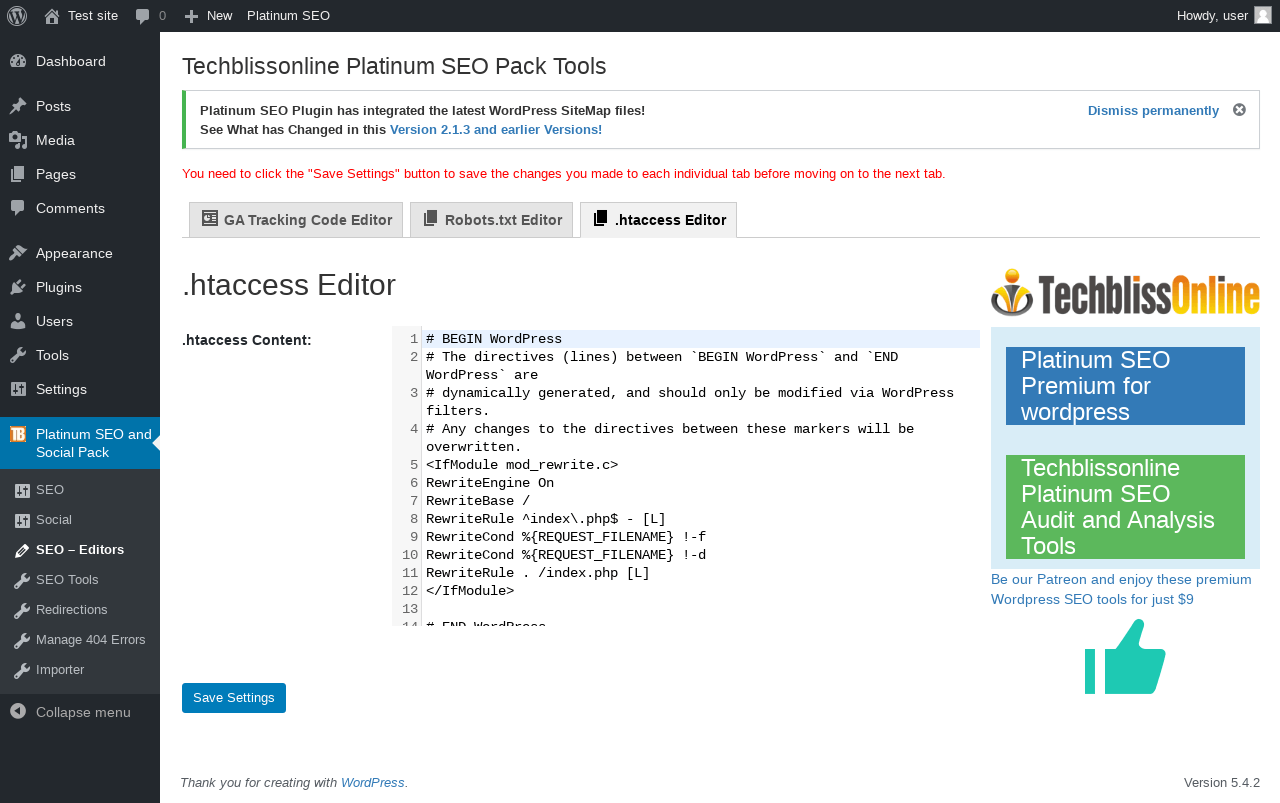Switch to GA Tracking Code Editor tab
Image resolution: width=1280 pixels, height=803 pixels.
point(296,220)
